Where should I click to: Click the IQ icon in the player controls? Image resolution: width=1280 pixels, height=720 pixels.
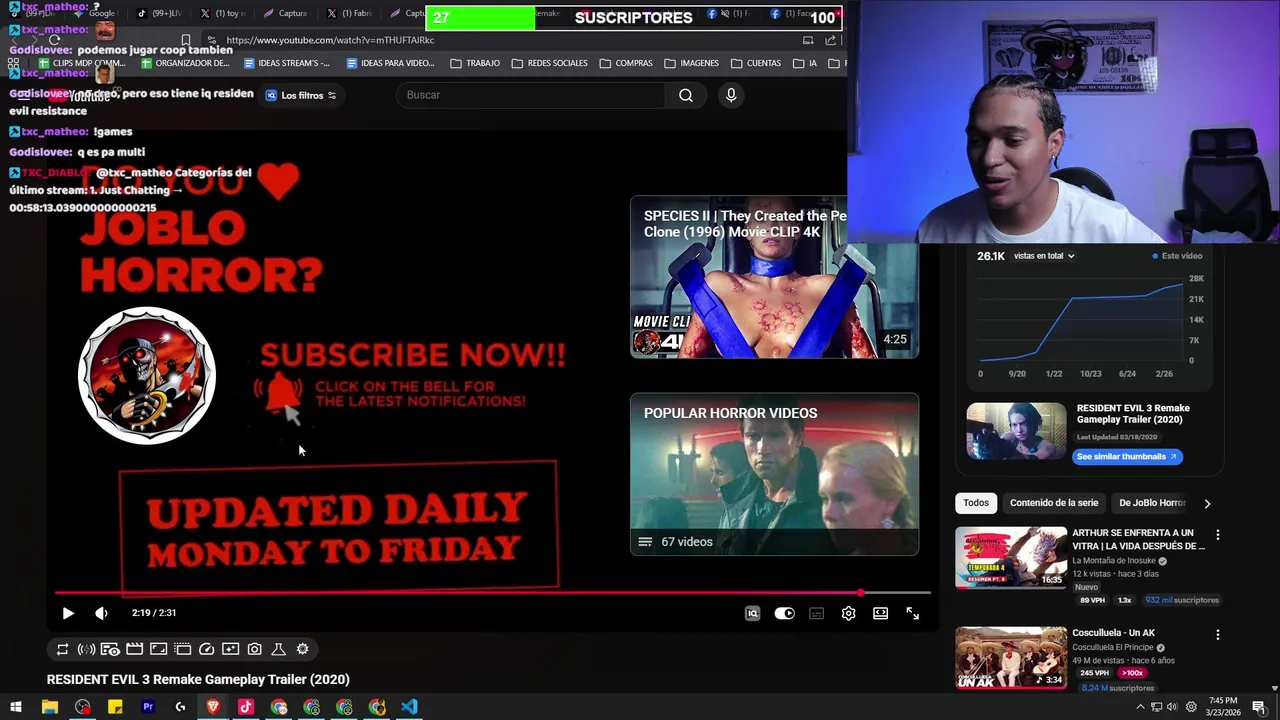pyautogui.click(x=752, y=613)
